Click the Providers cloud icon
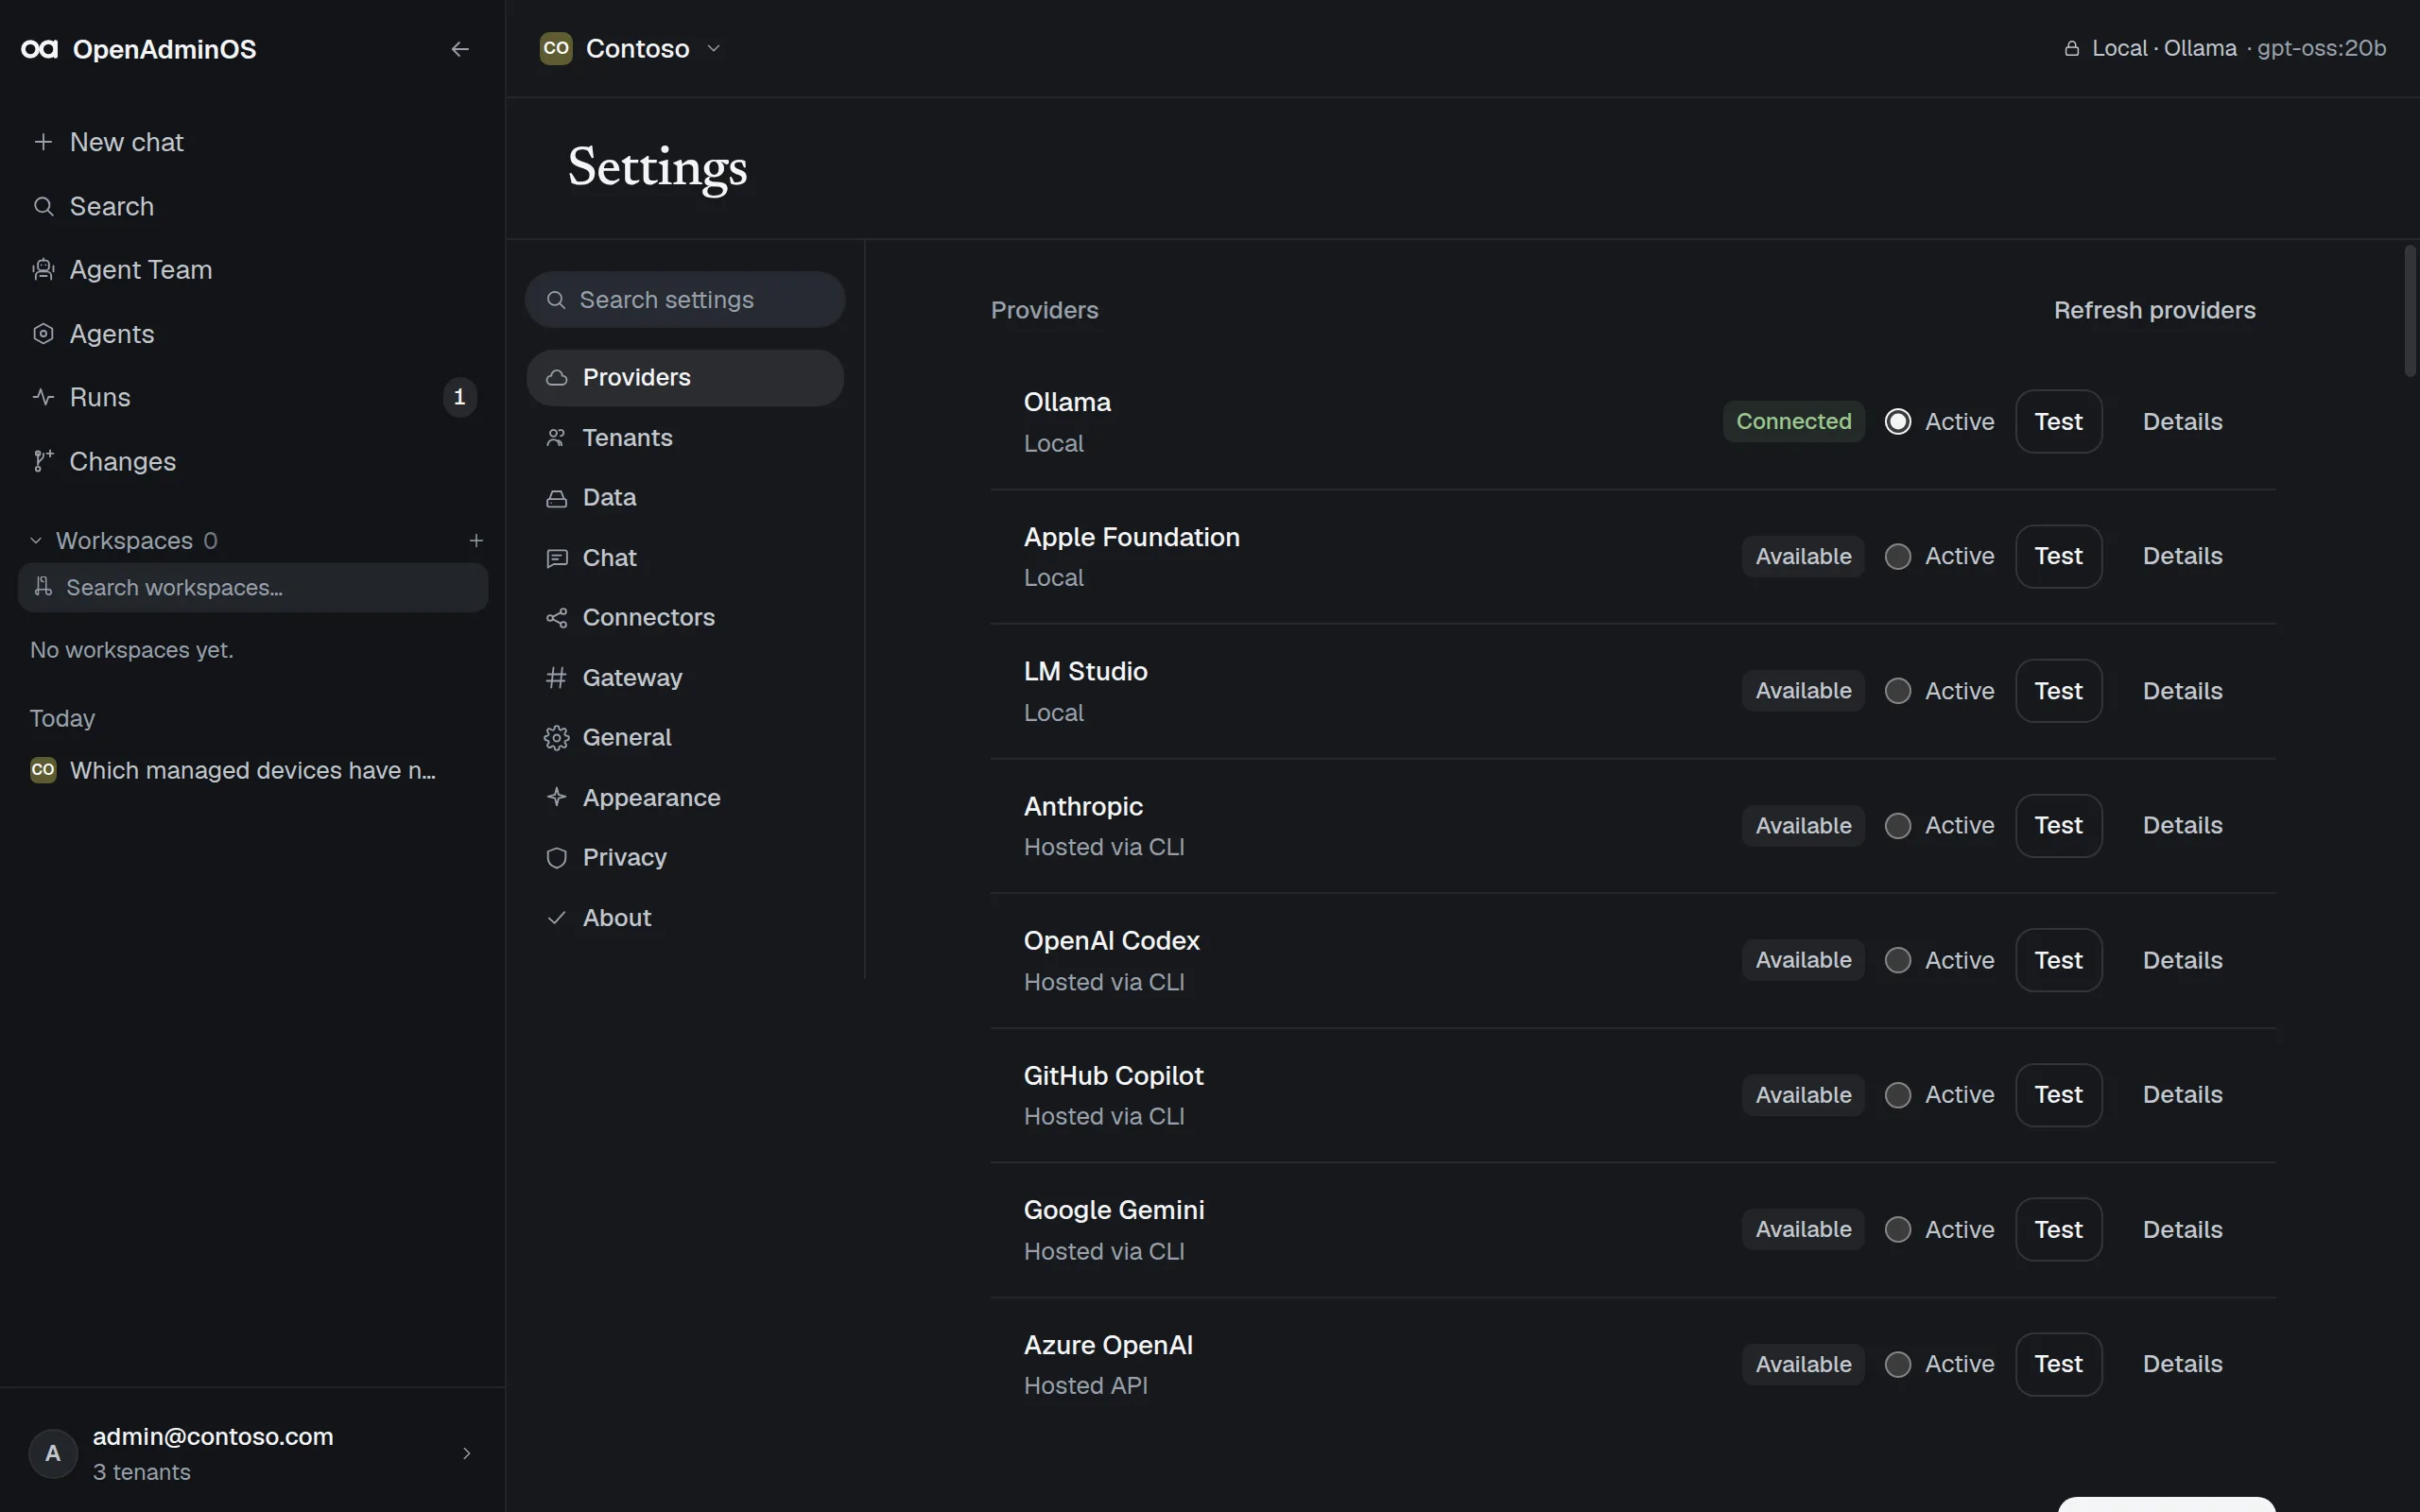Screen dimensions: 2420x1512 coord(557,377)
